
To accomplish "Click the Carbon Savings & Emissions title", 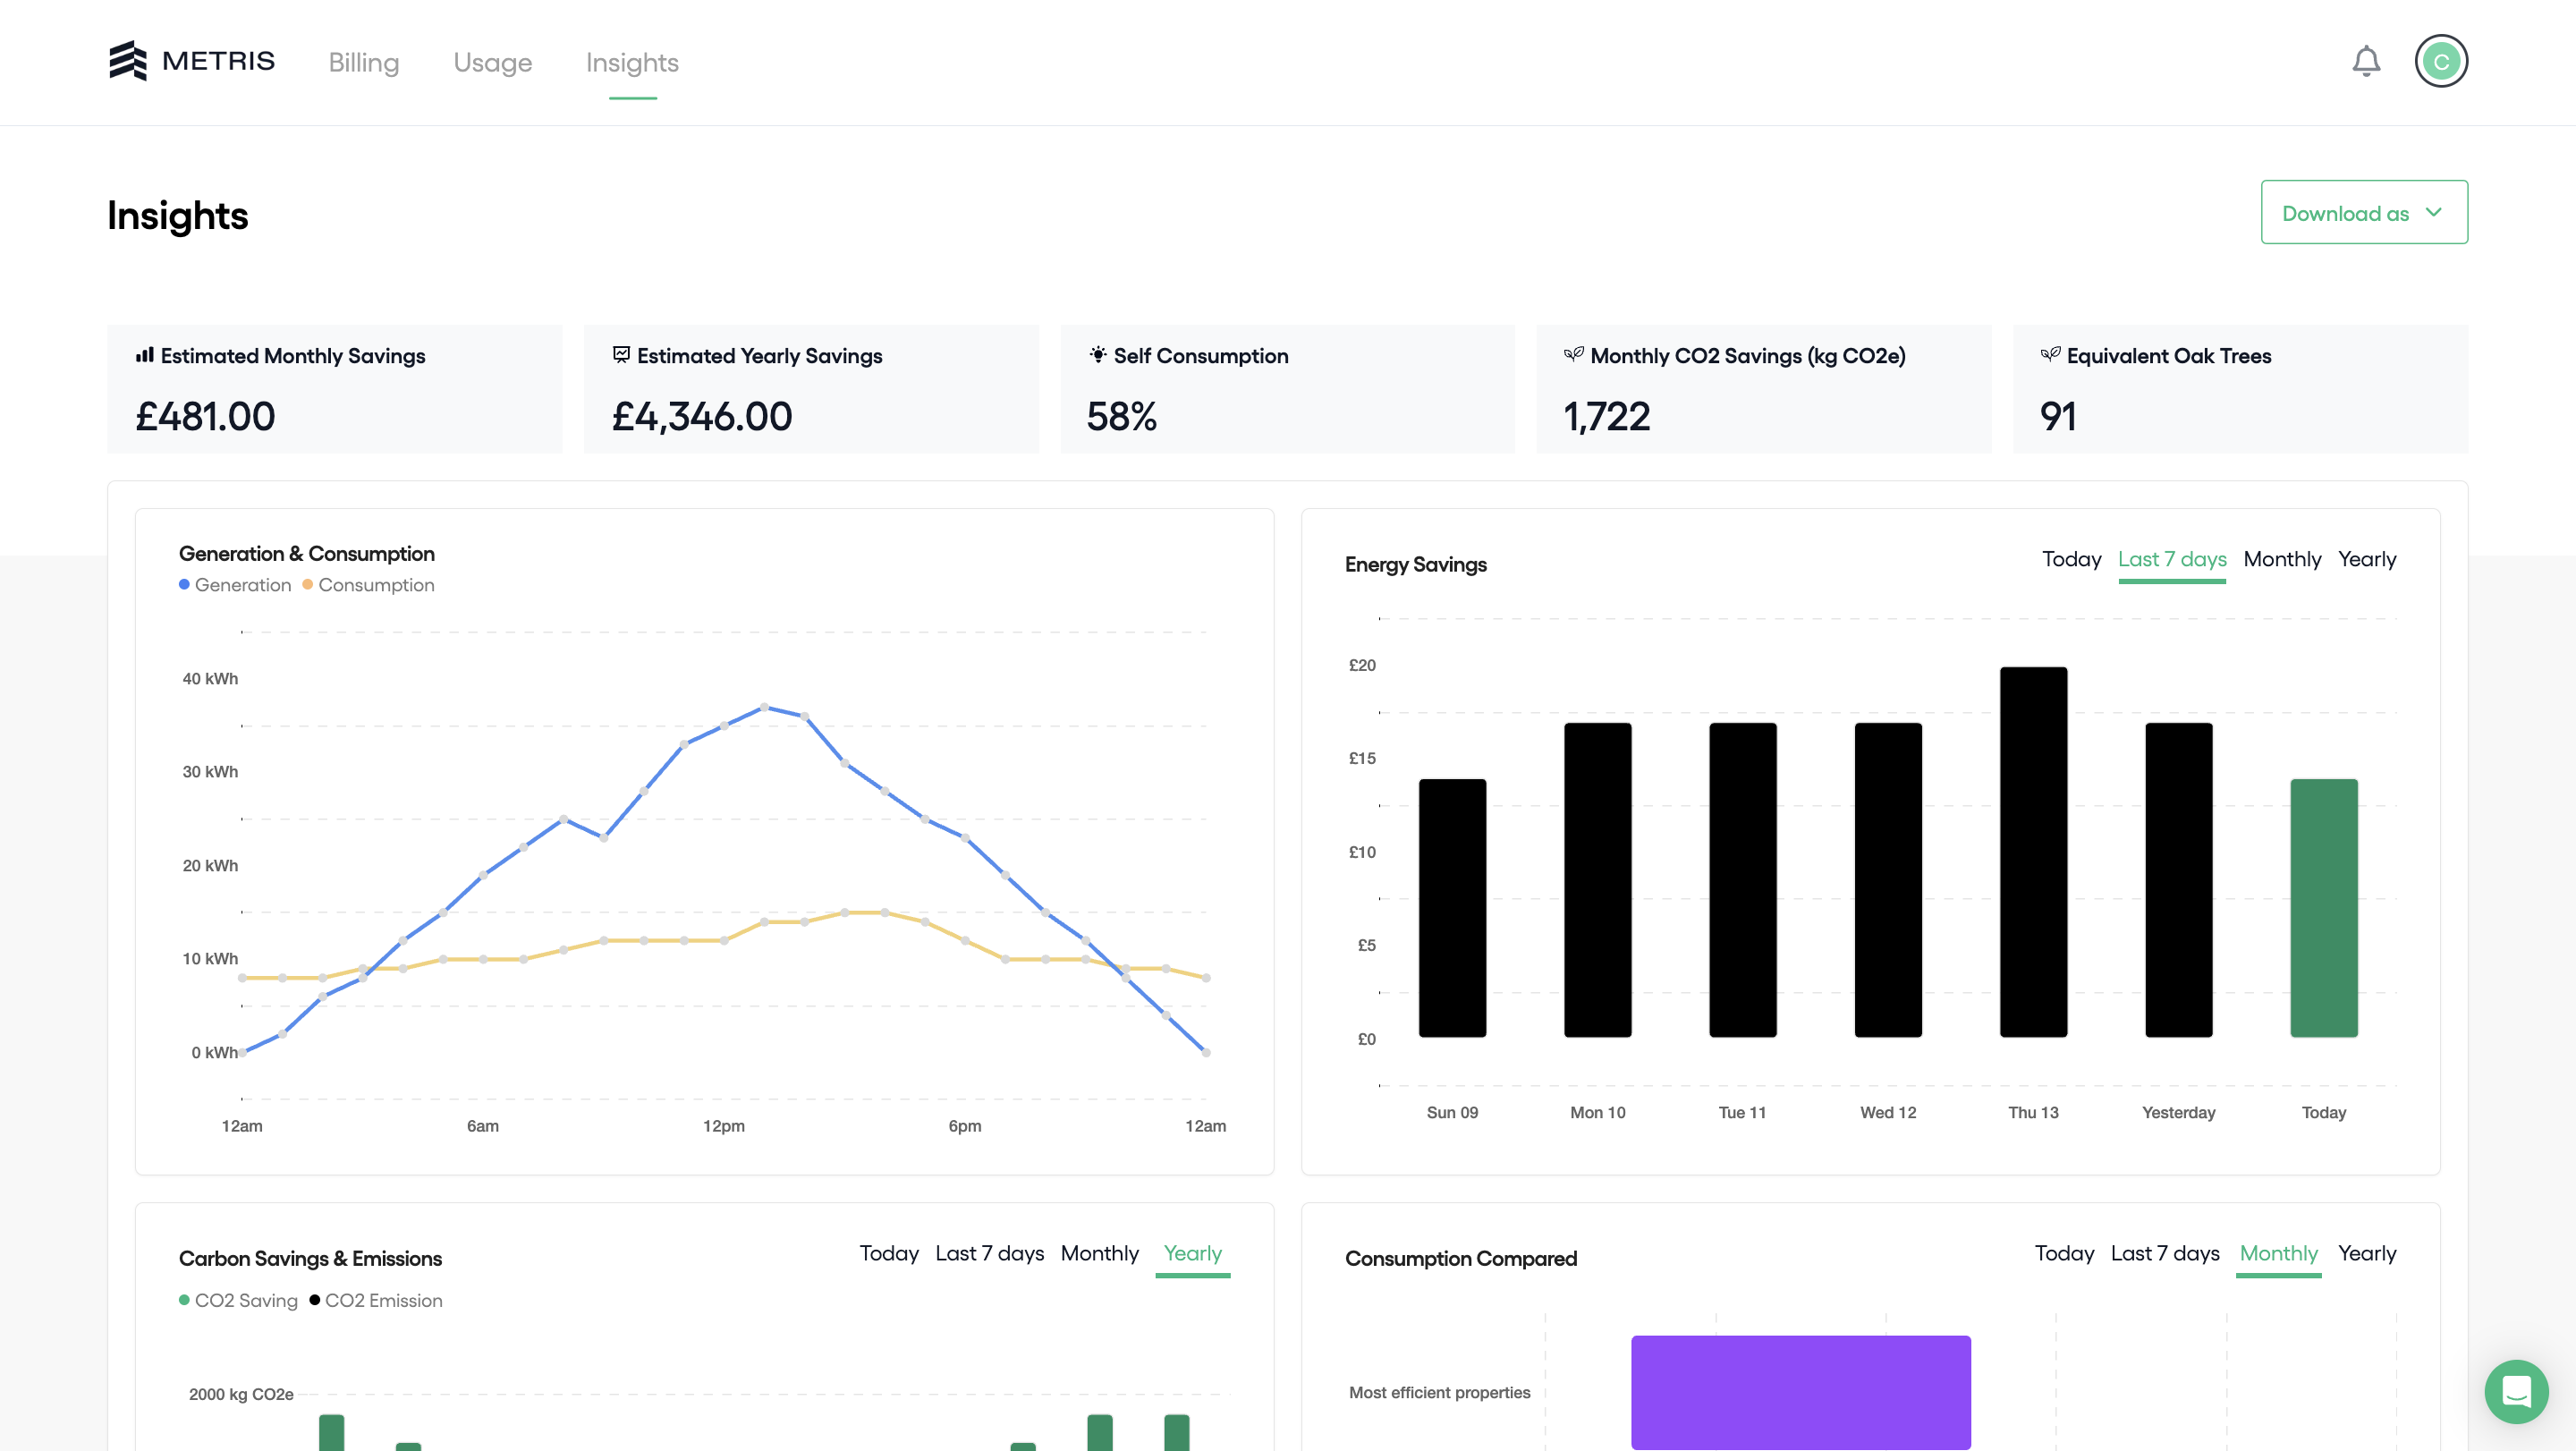I will click(310, 1258).
